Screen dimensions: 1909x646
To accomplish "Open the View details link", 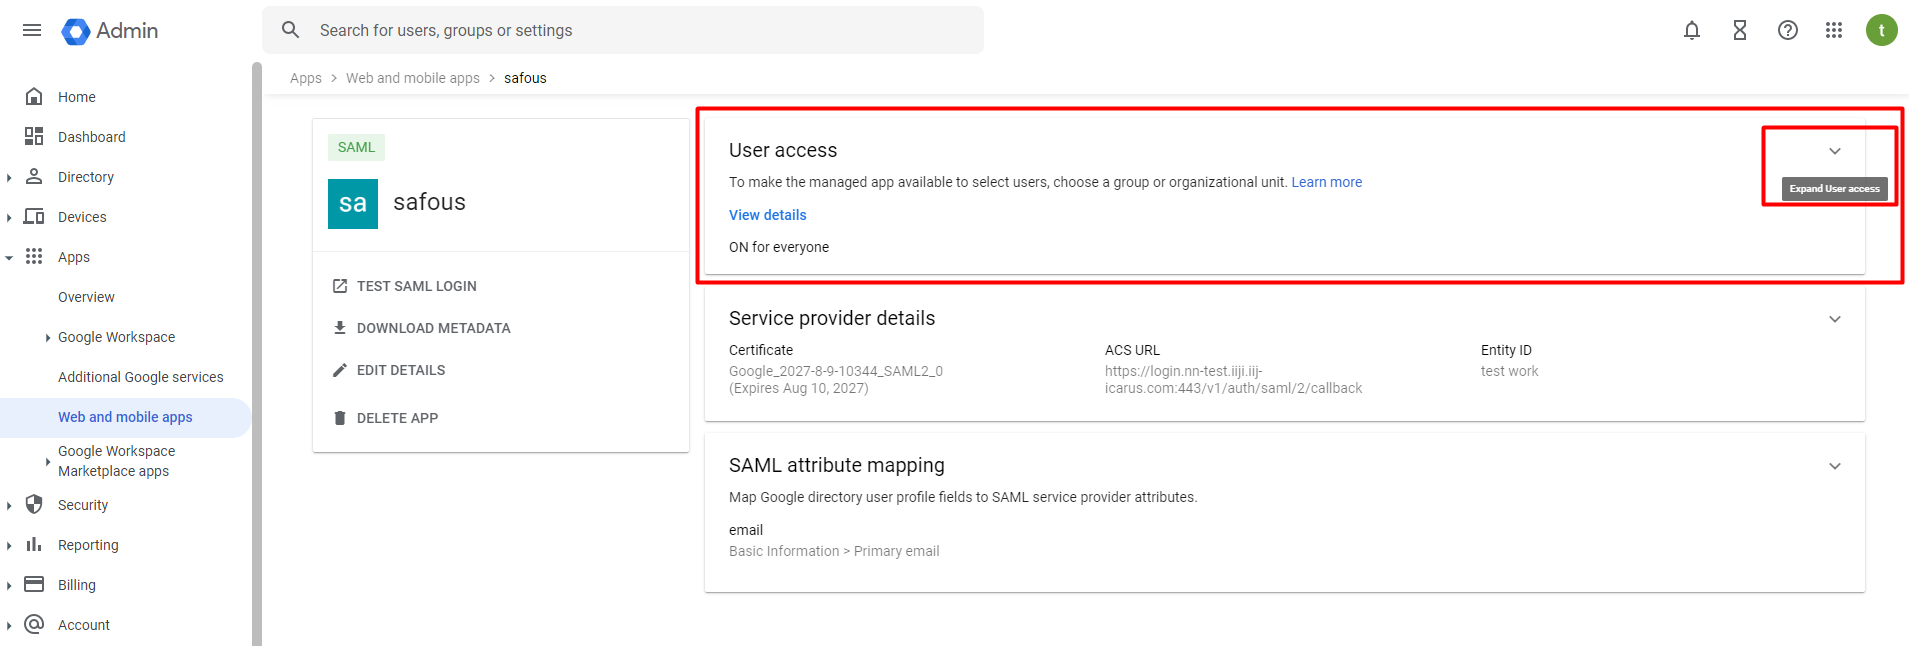I will click(767, 215).
